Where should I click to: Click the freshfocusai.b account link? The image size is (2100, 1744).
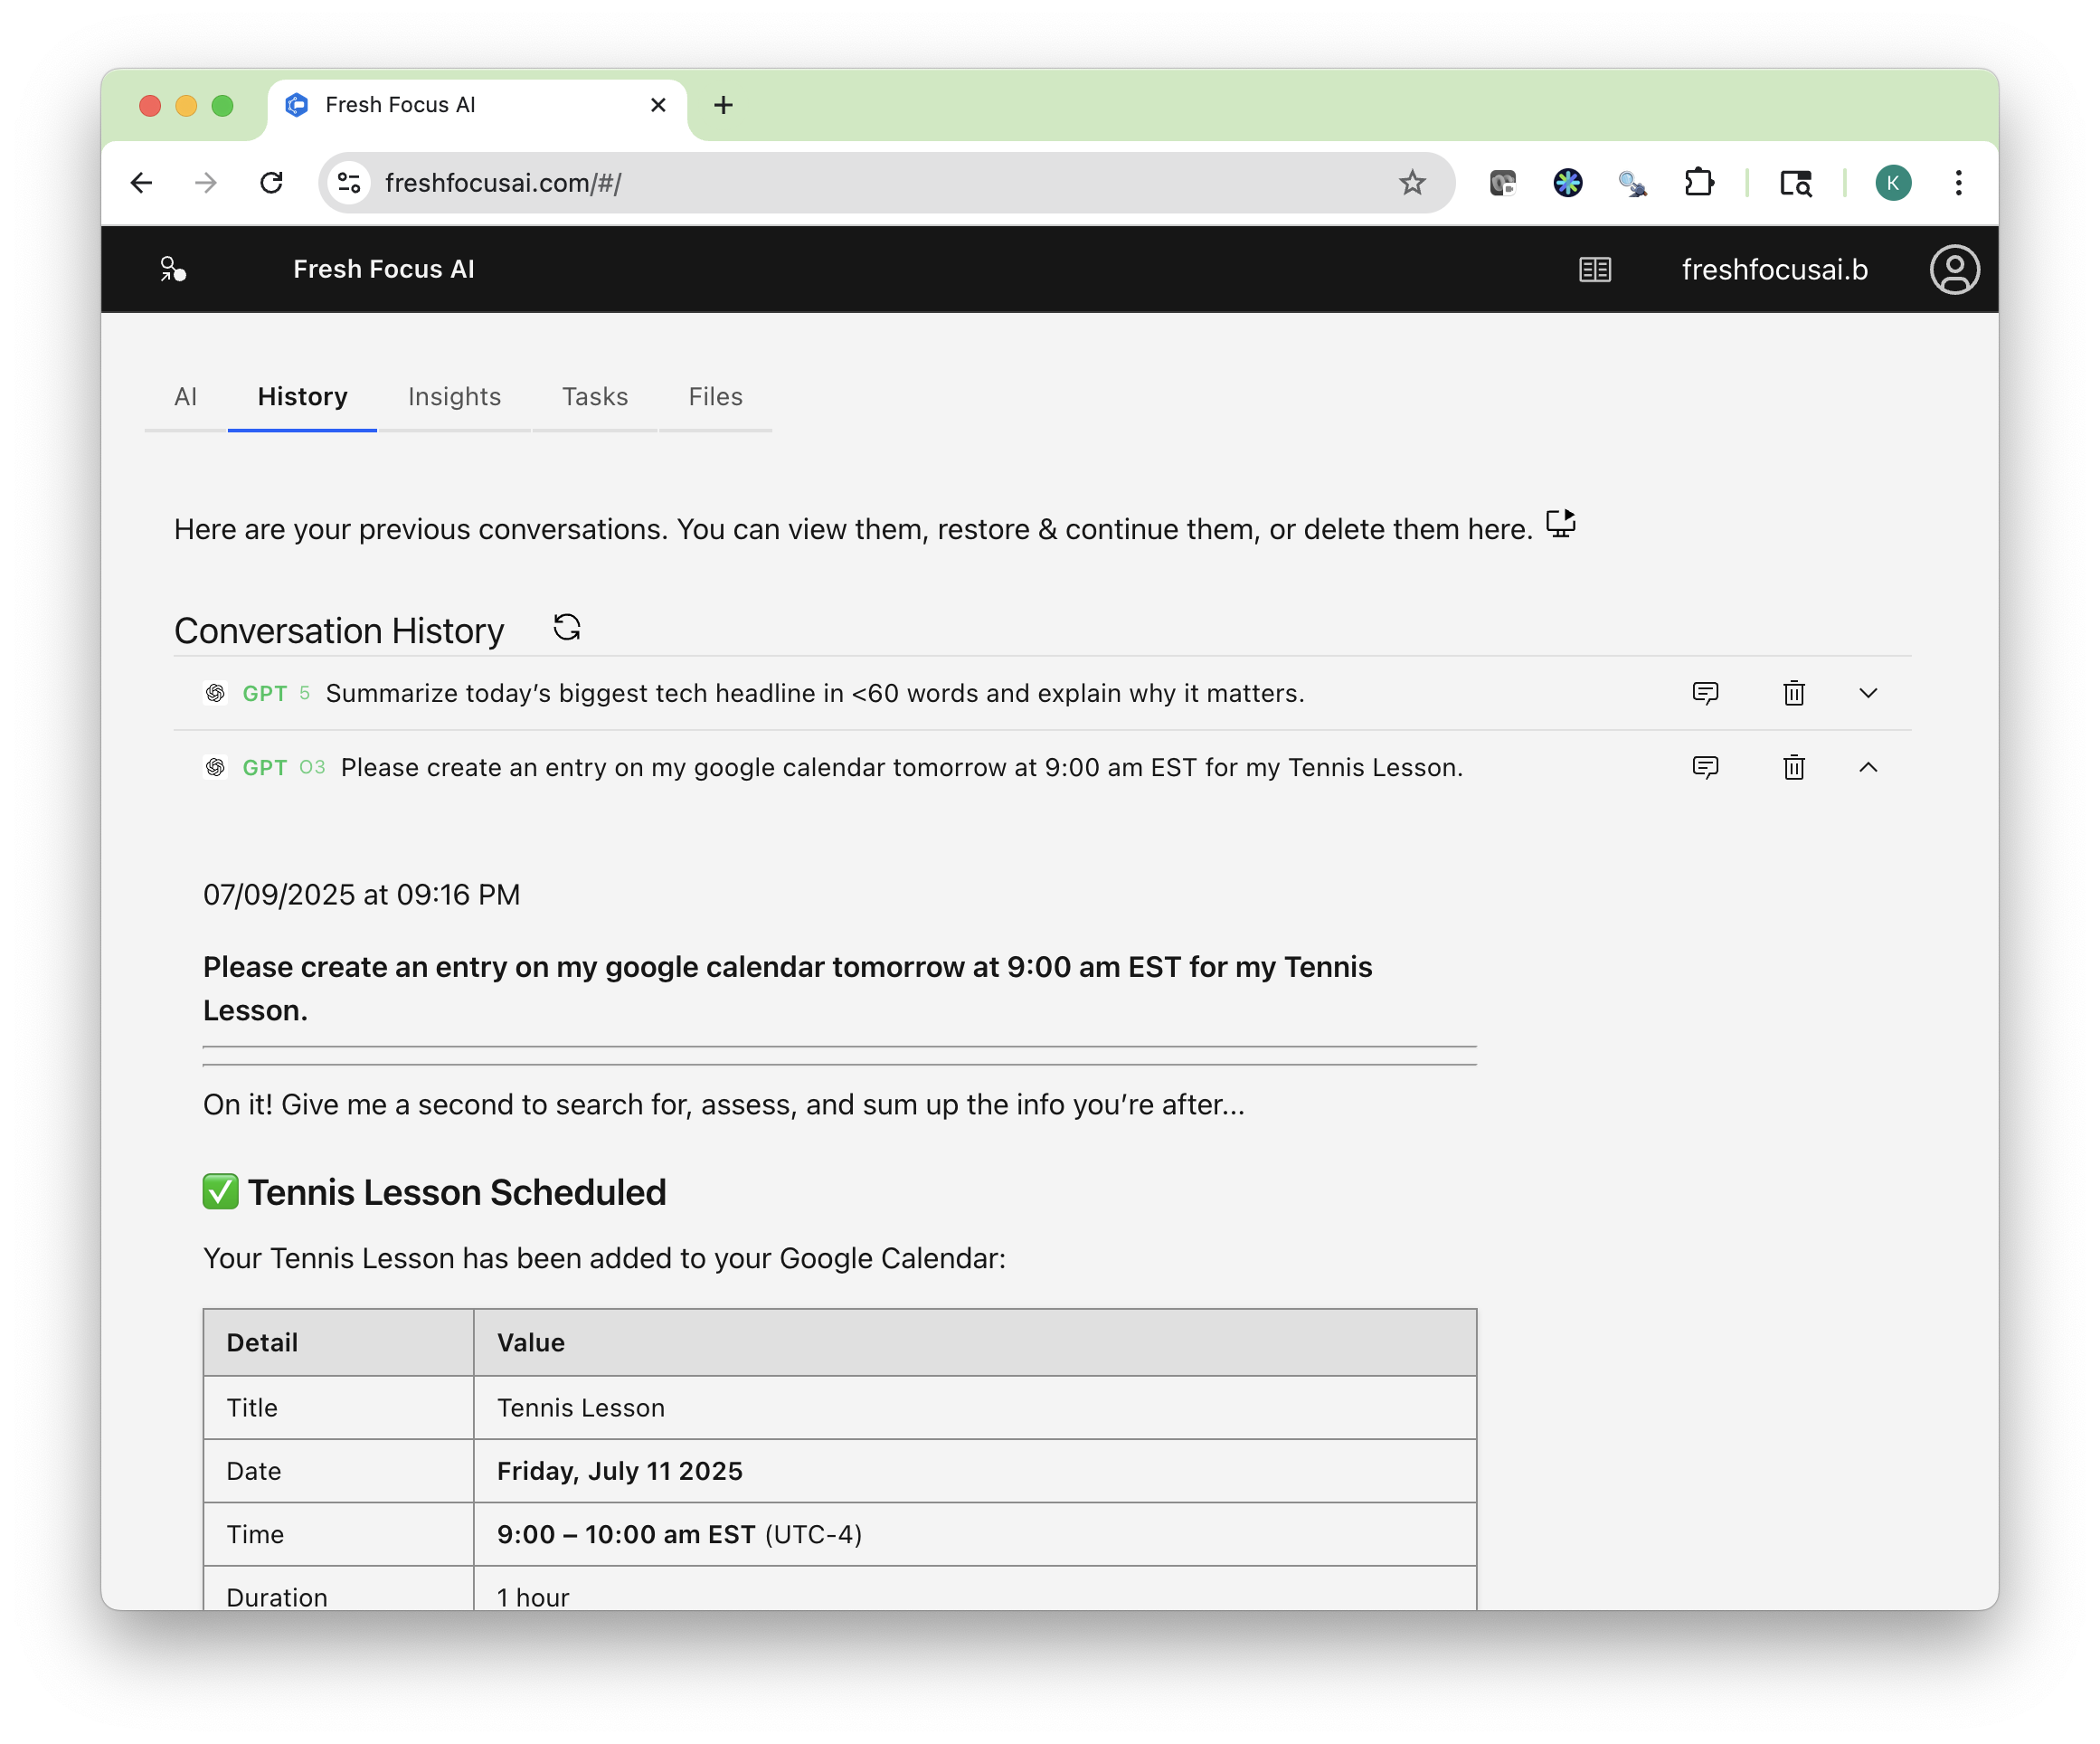click(1774, 270)
